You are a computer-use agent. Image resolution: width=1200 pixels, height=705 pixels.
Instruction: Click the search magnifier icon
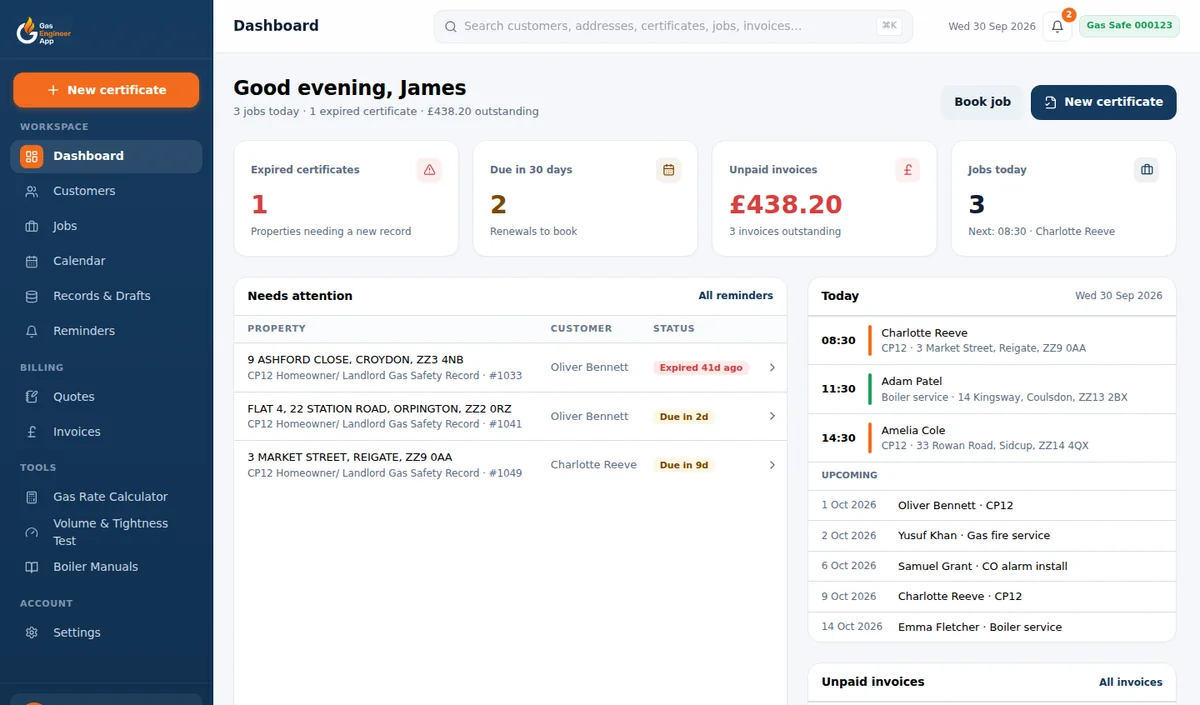point(451,27)
